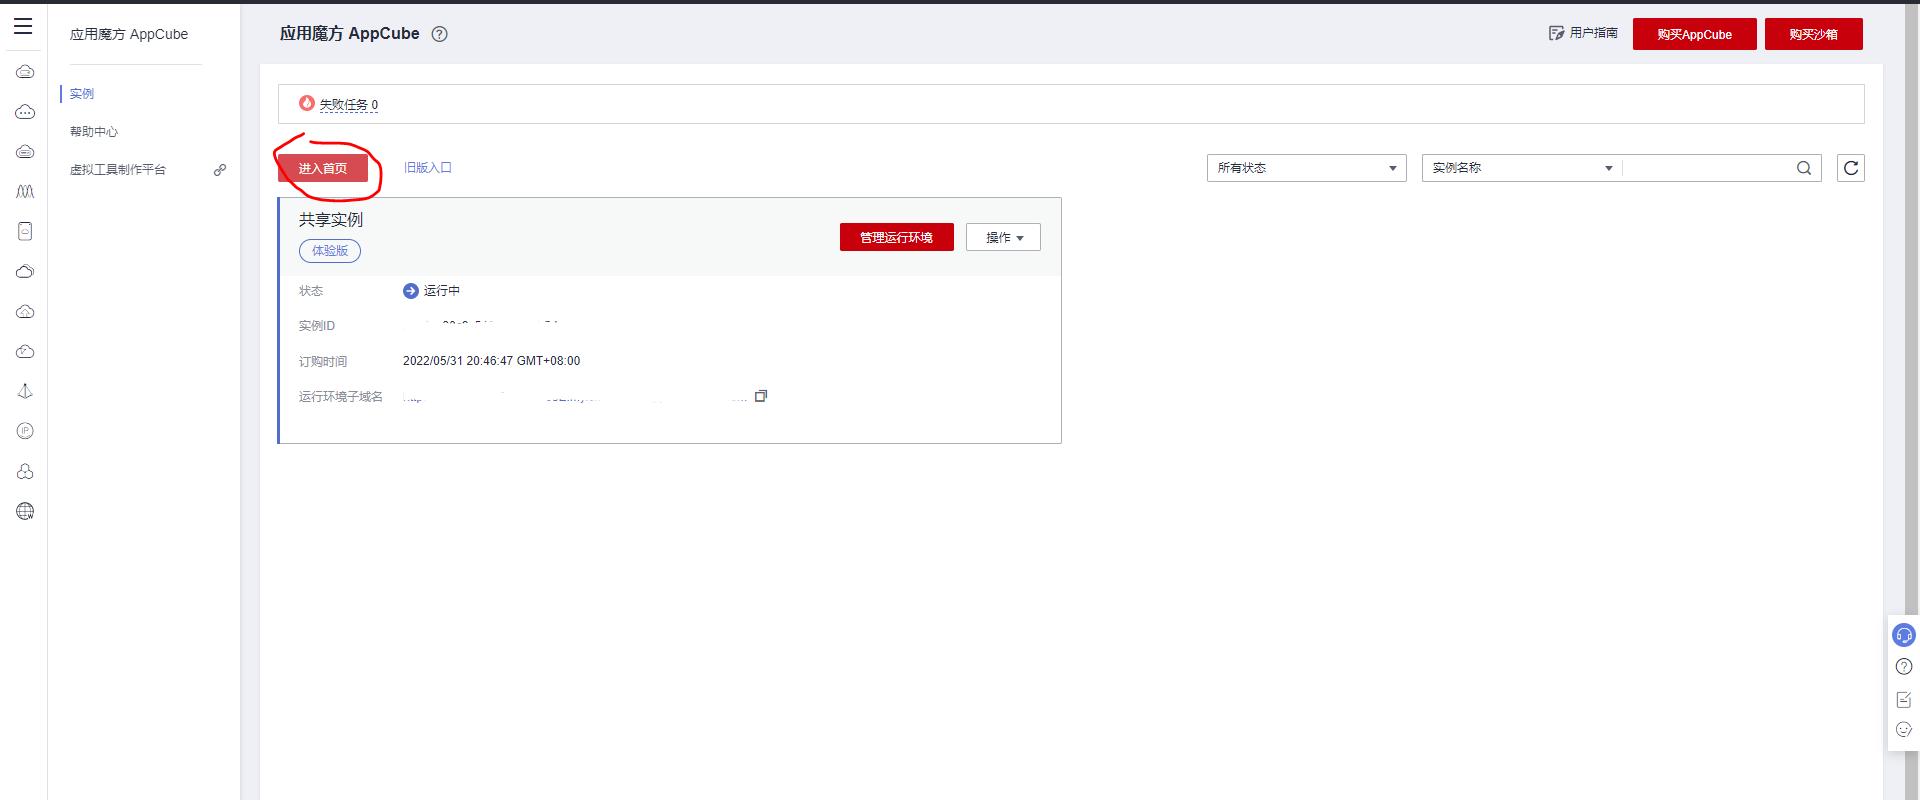
Task: Open the waveform-shaped service icon in the sidebar
Action: point(25,191)
